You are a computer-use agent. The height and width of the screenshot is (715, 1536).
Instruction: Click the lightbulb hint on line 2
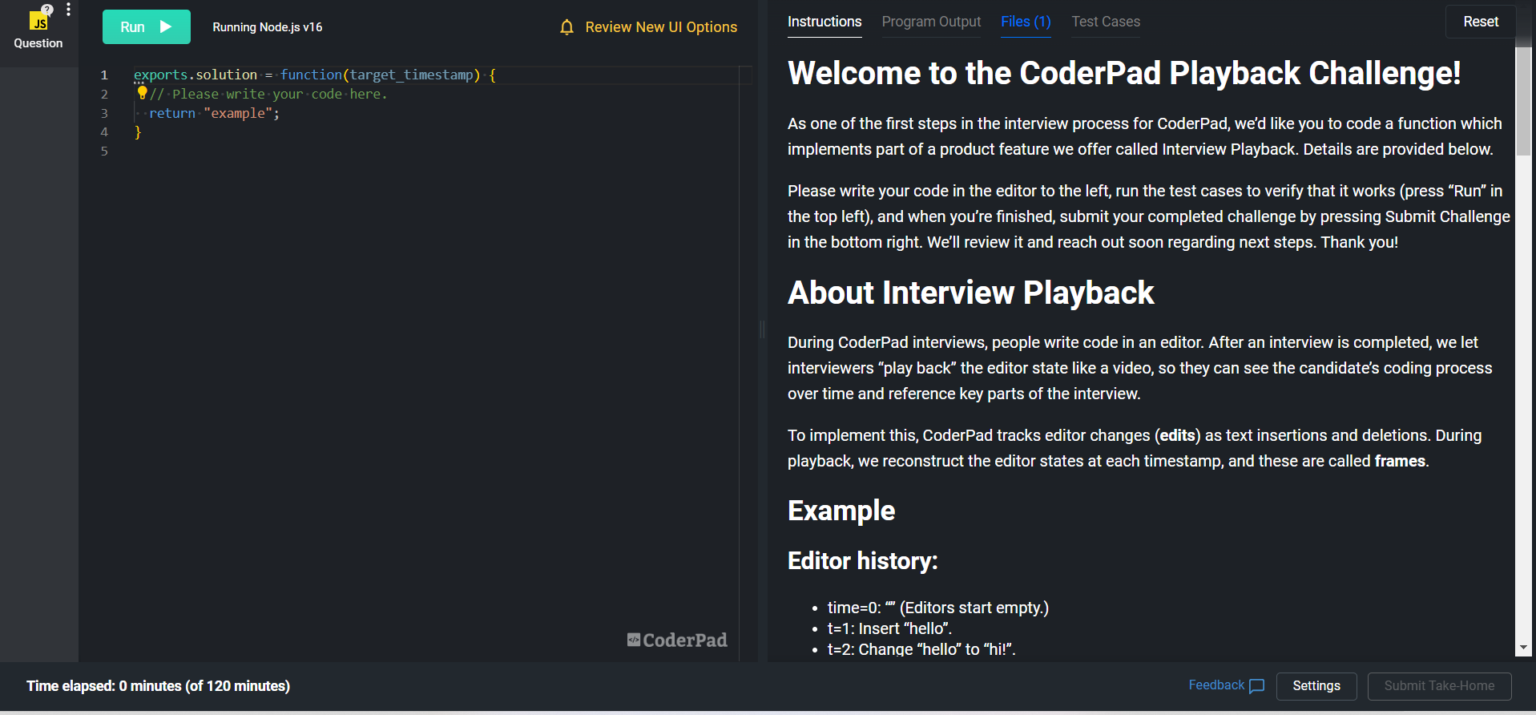pos(141,92)
